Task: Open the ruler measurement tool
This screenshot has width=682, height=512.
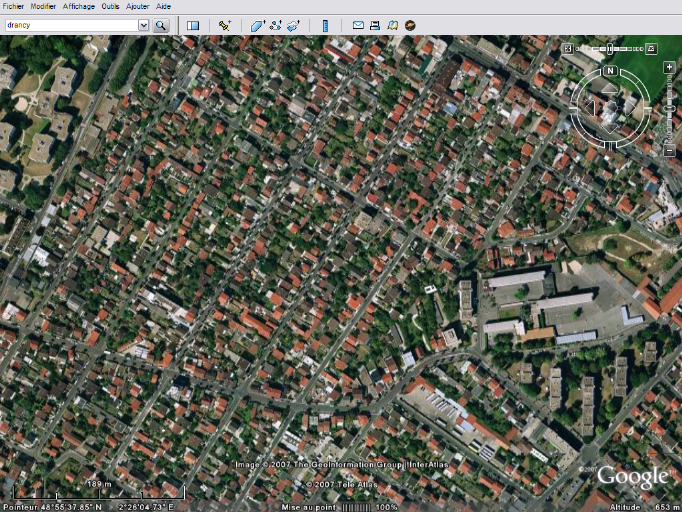Action: point(325,25)
